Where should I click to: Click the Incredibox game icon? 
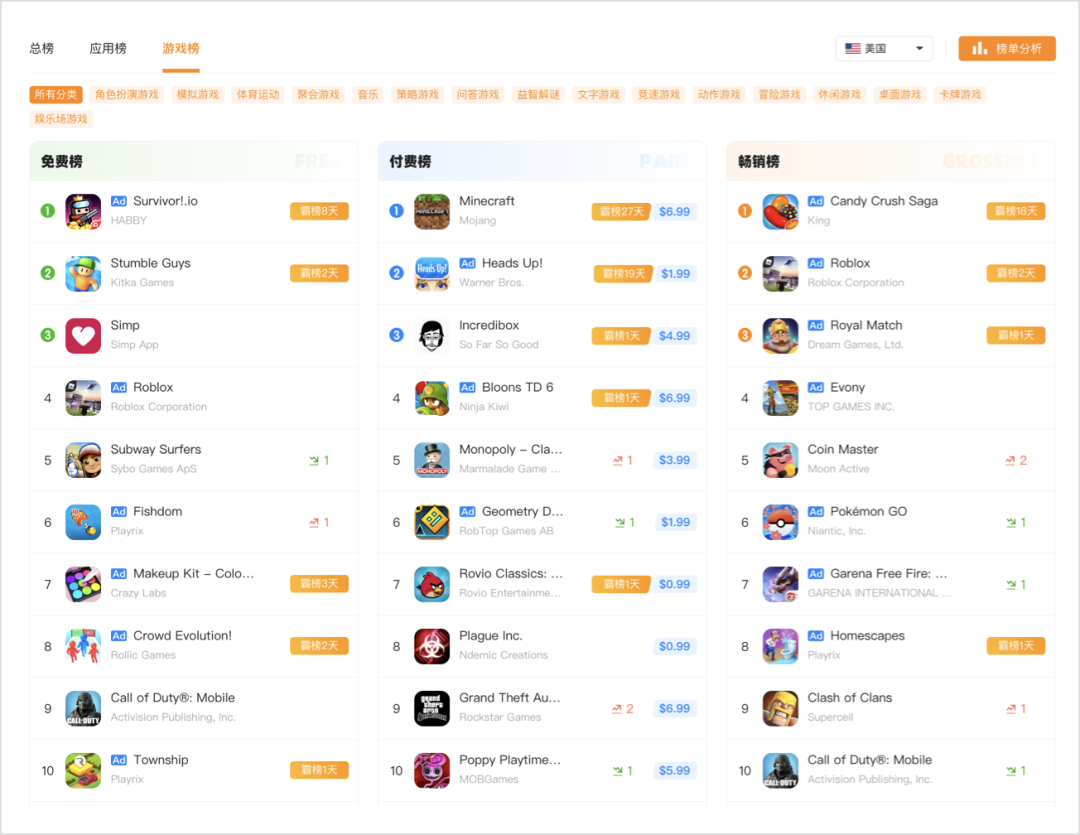(432, 336)
